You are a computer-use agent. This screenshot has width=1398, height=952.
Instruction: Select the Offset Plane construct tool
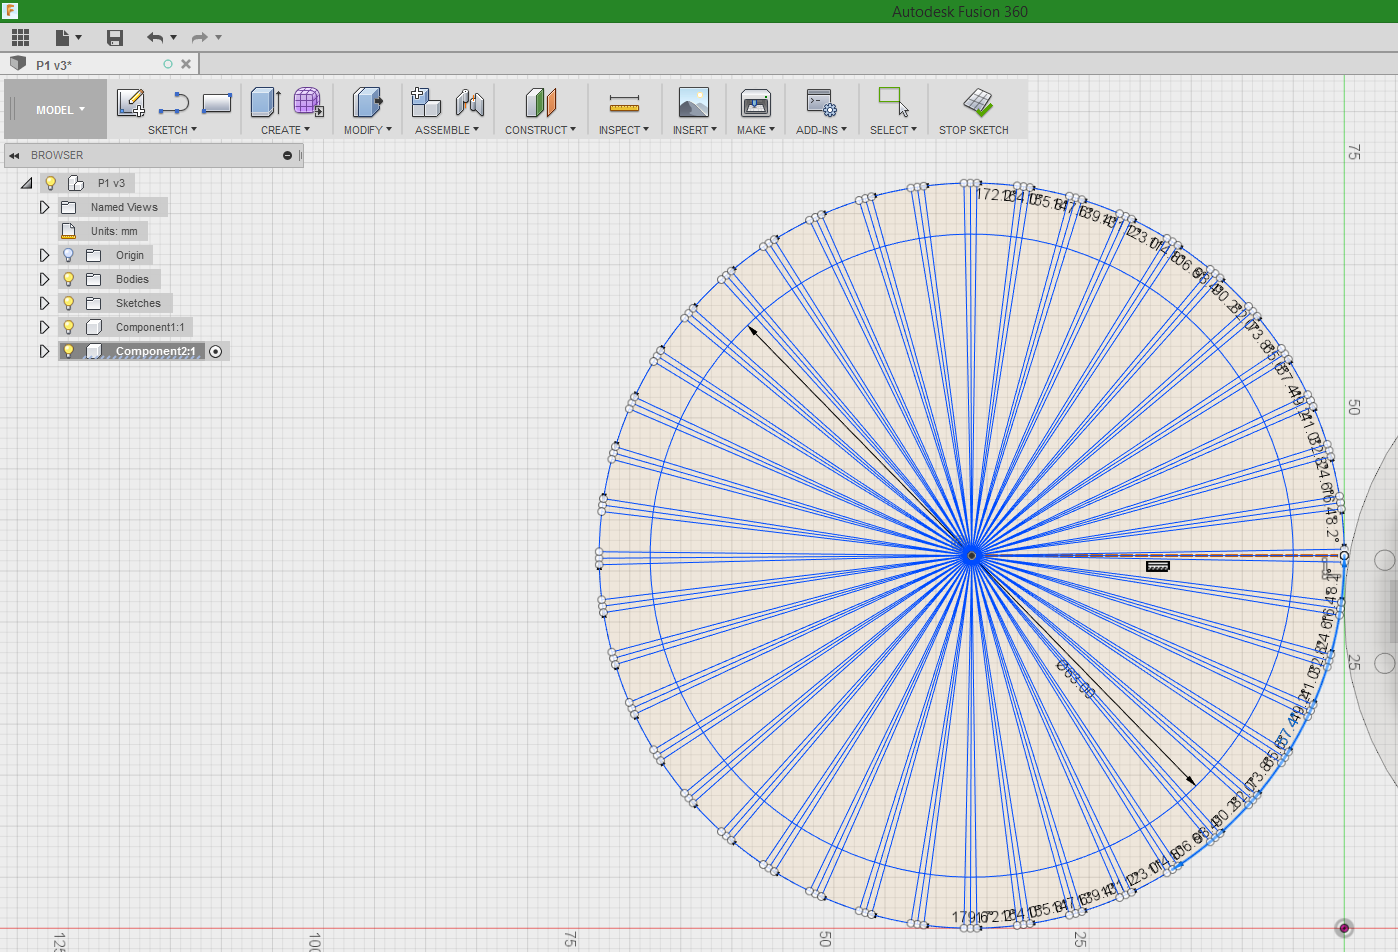[x=540, y=102]
